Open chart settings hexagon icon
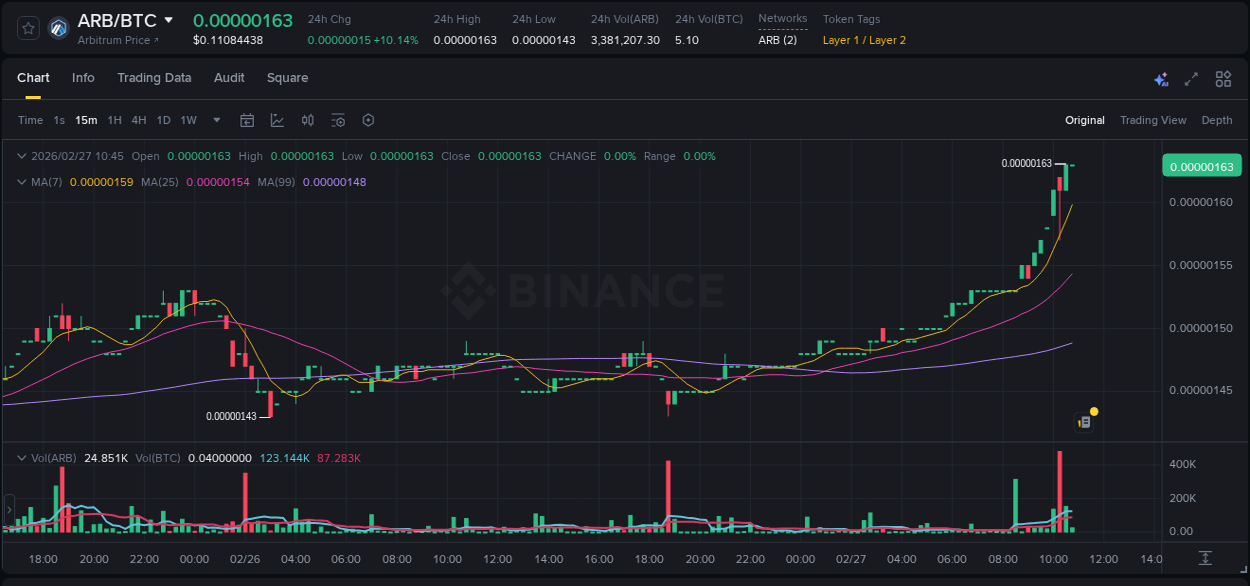1250x586 pixels. pyautogui.click(x=368, y=120)
